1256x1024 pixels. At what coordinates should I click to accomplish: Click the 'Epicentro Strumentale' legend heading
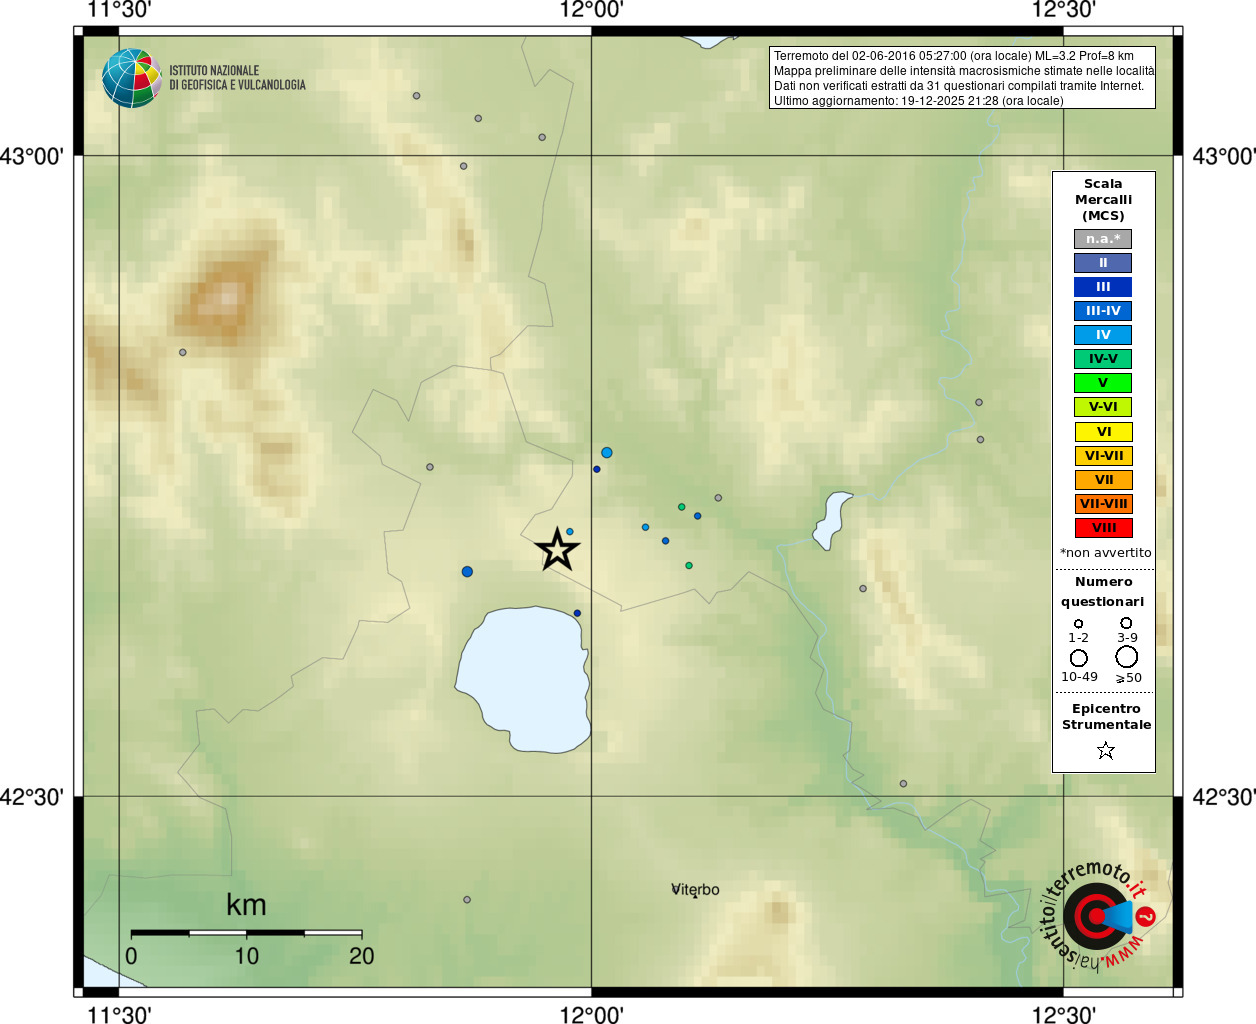click(x=1106, y=717)
